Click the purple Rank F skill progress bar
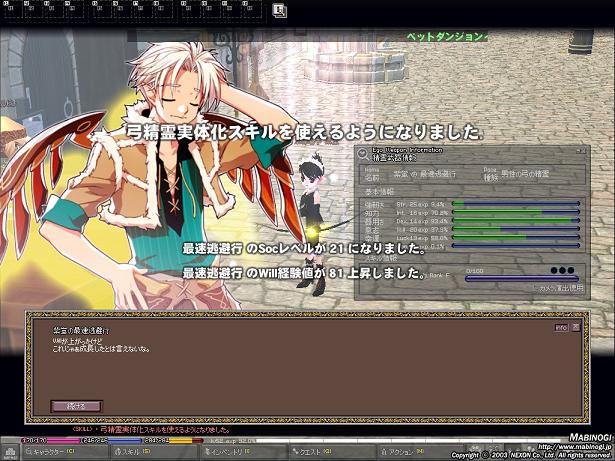615x461 pixels. (522, 279)
